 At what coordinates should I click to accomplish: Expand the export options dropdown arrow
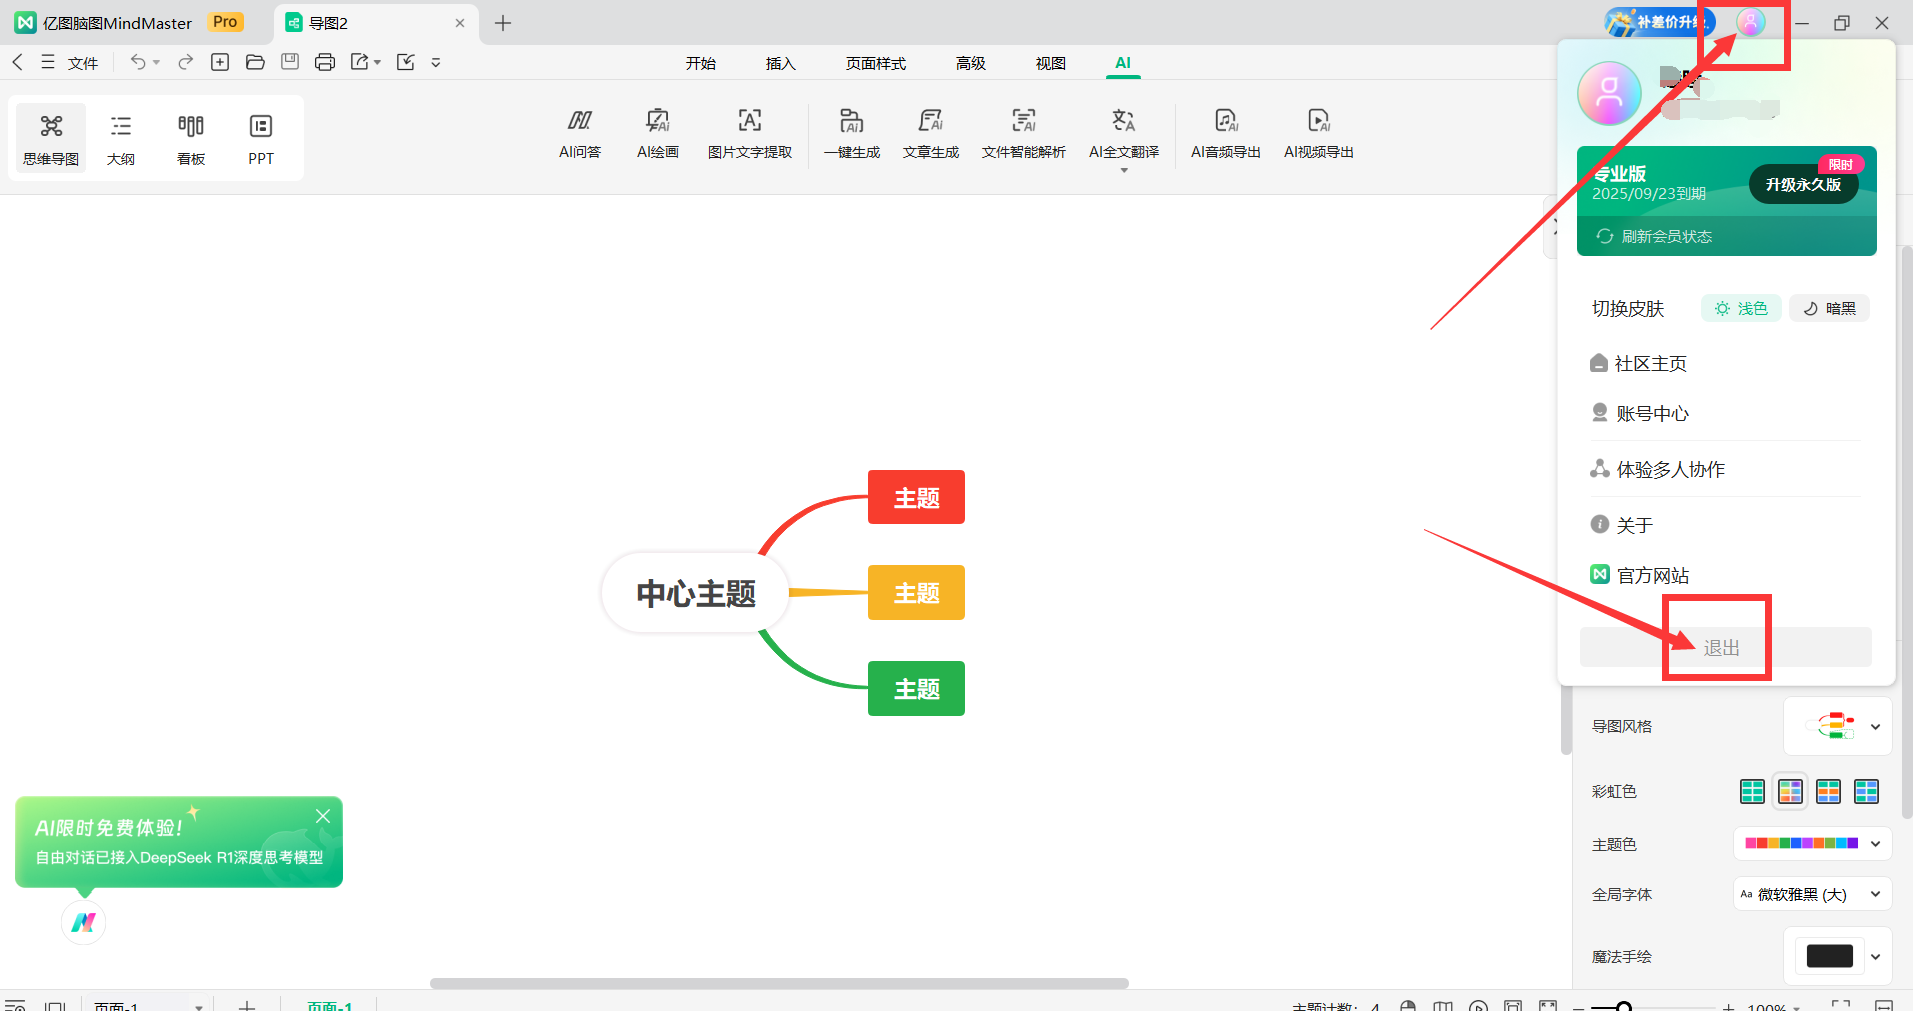click(x=377, y=62)
